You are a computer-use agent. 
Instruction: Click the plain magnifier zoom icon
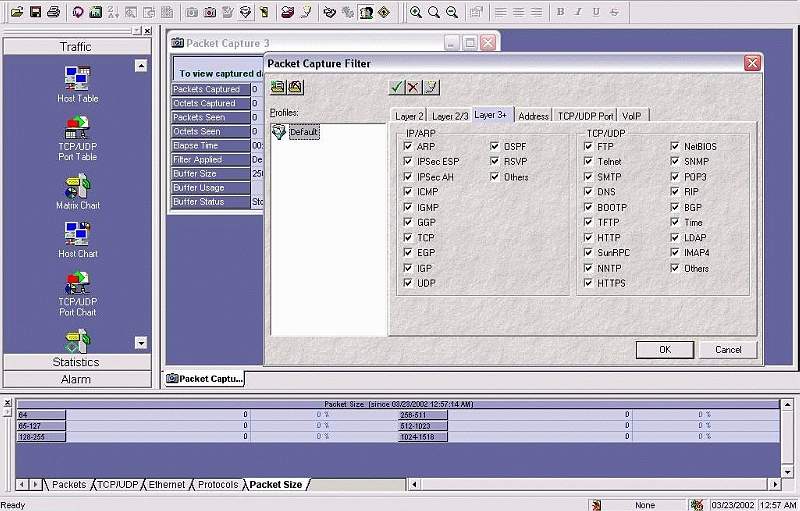pyautogui.click(x=434, y=12)
